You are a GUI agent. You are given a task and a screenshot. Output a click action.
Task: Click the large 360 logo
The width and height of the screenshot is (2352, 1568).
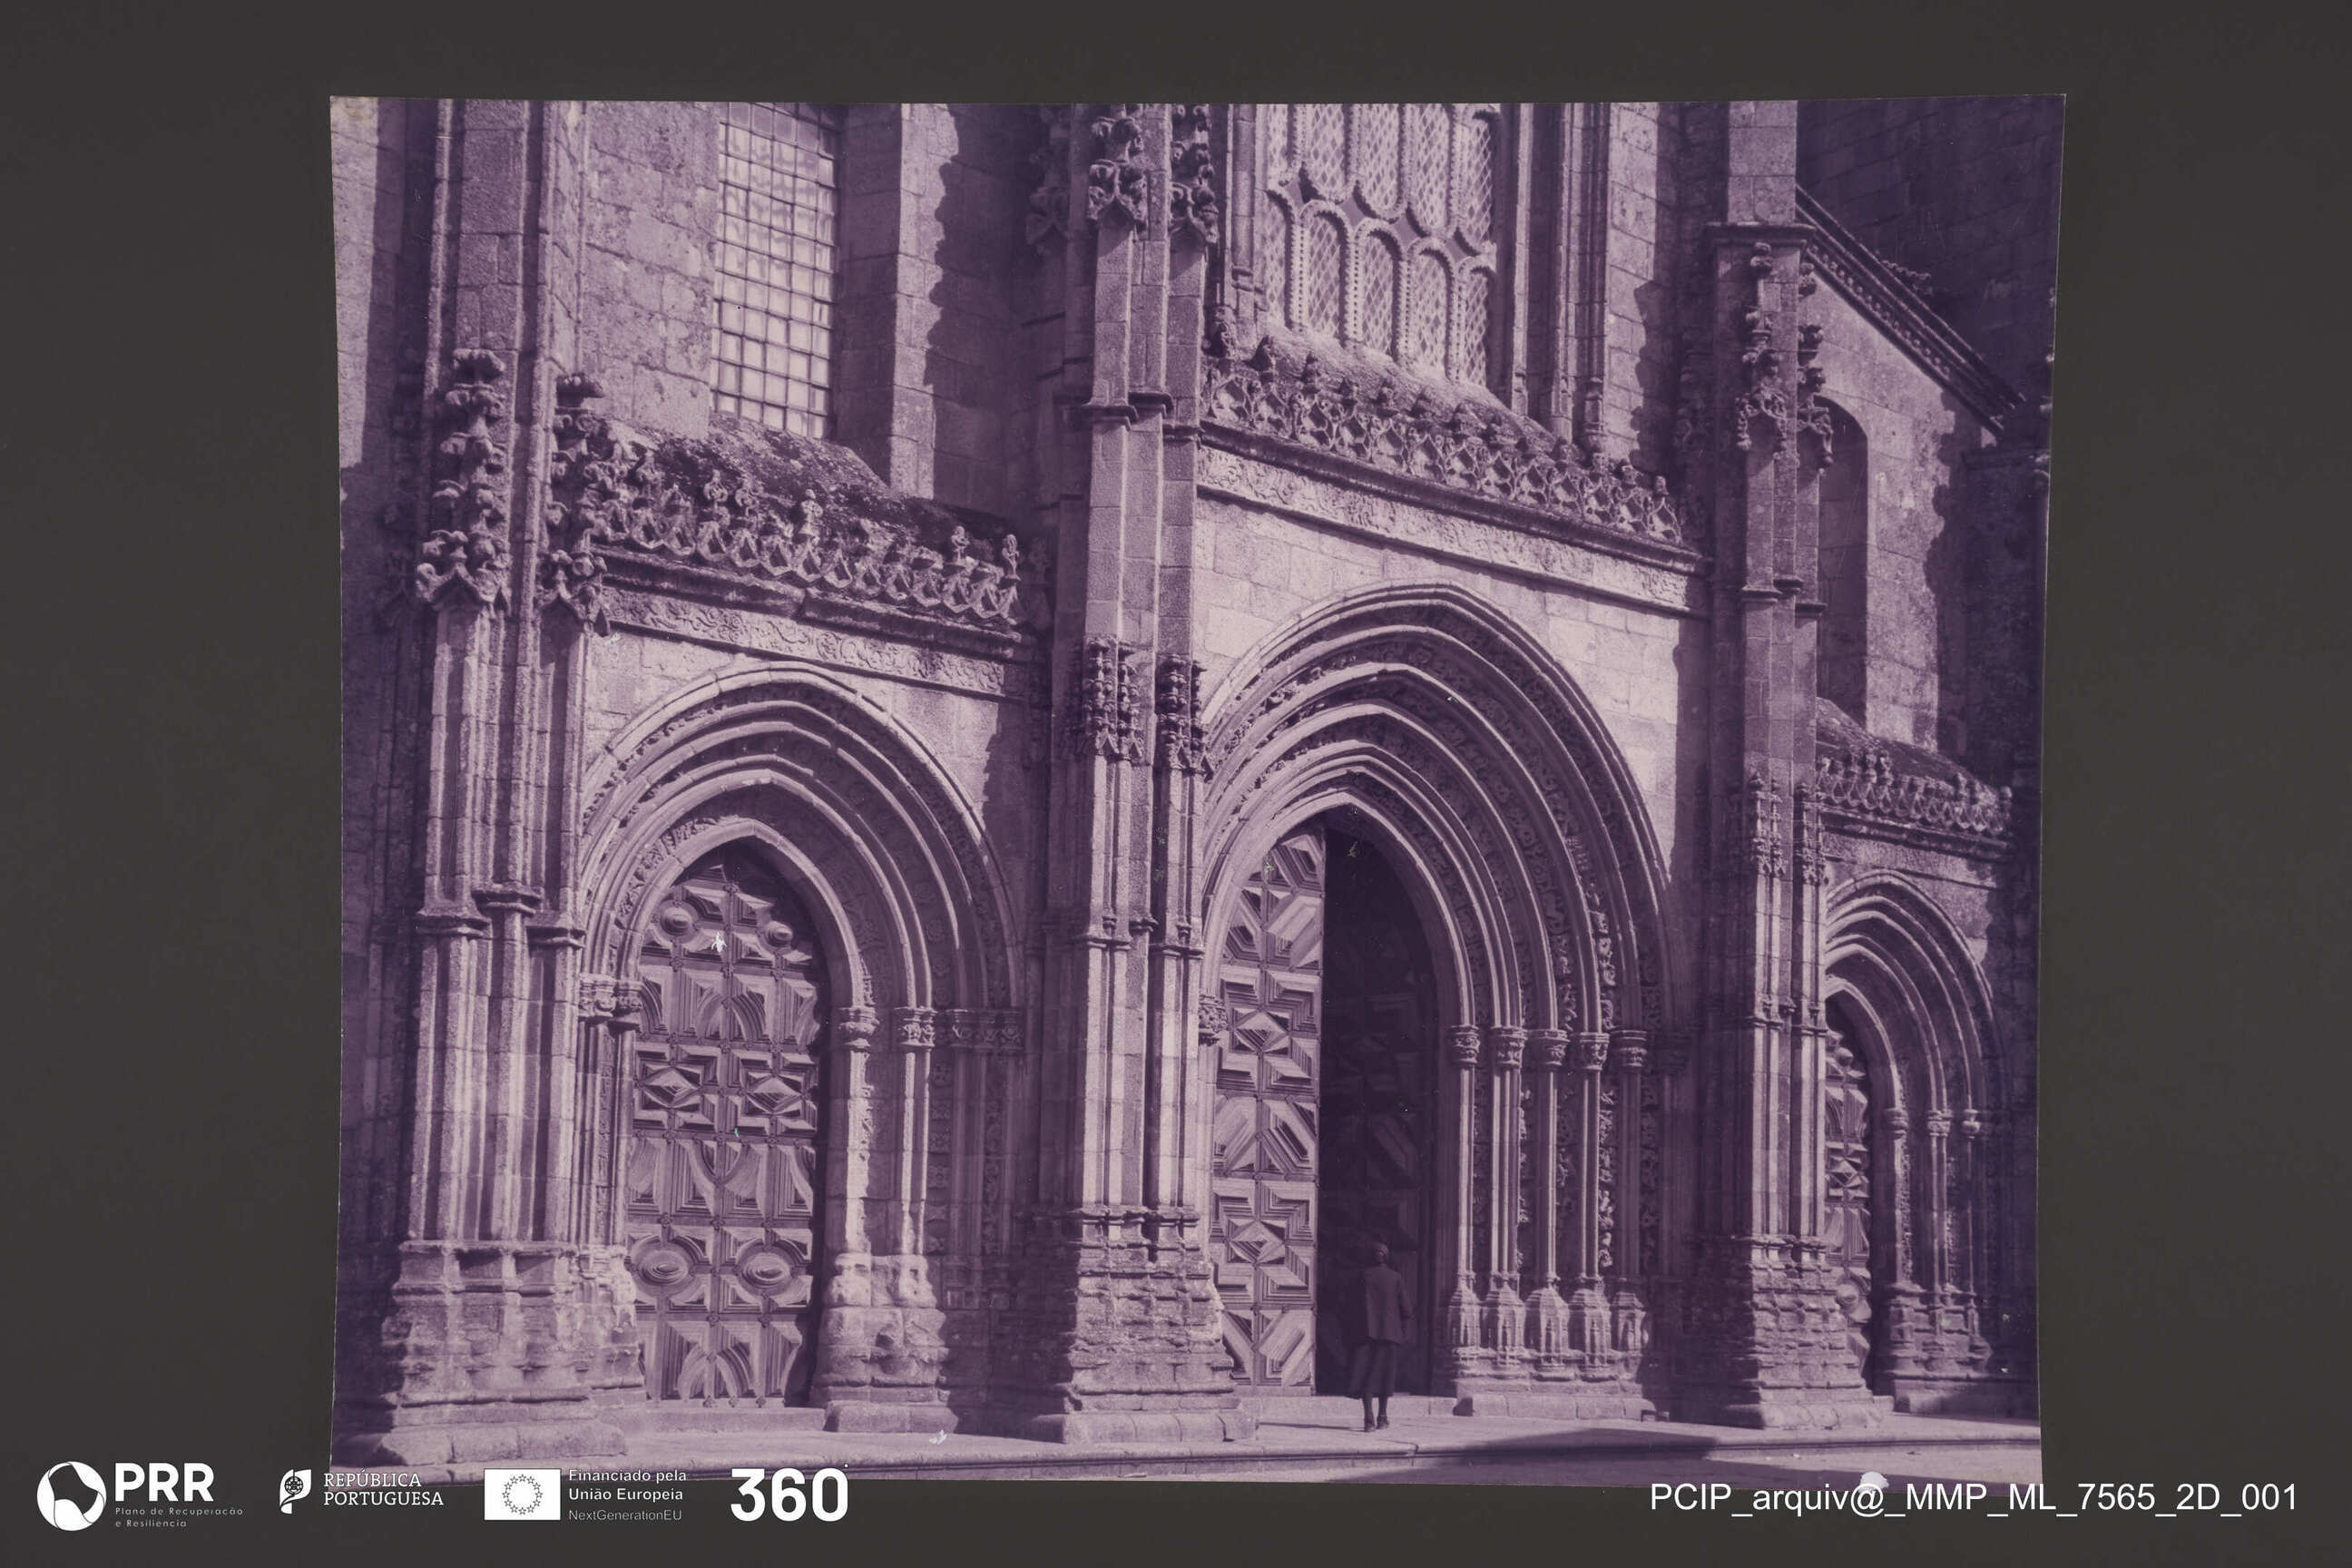(789, 1496)
